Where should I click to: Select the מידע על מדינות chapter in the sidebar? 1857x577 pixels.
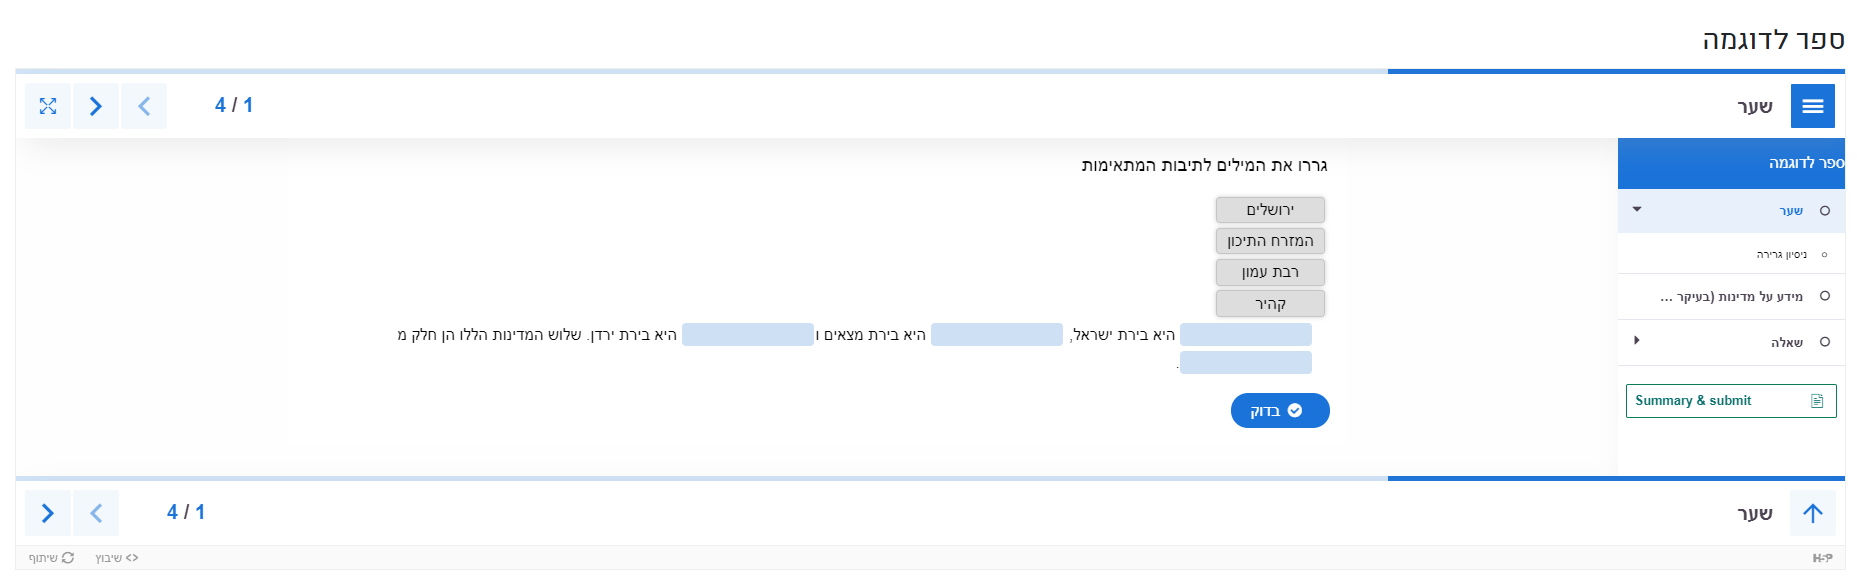(x=1731, y=297)
